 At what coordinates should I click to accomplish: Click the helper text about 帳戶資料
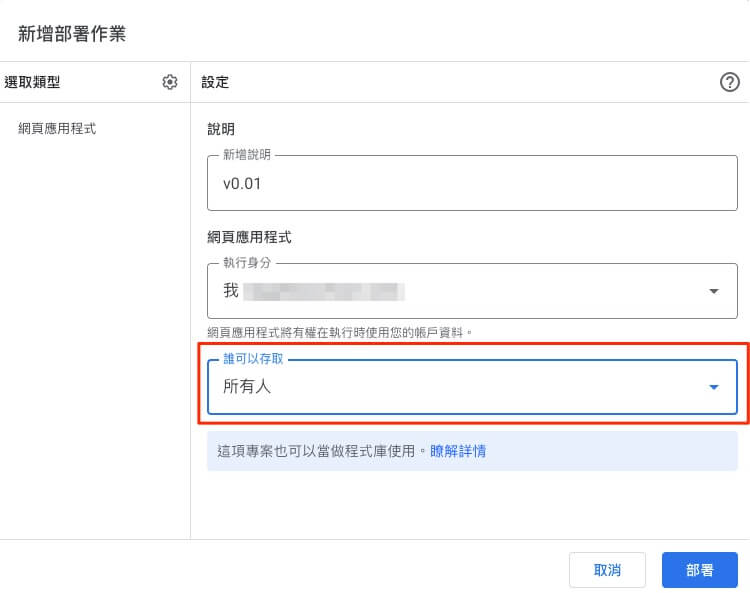click(x=339, y=331)
